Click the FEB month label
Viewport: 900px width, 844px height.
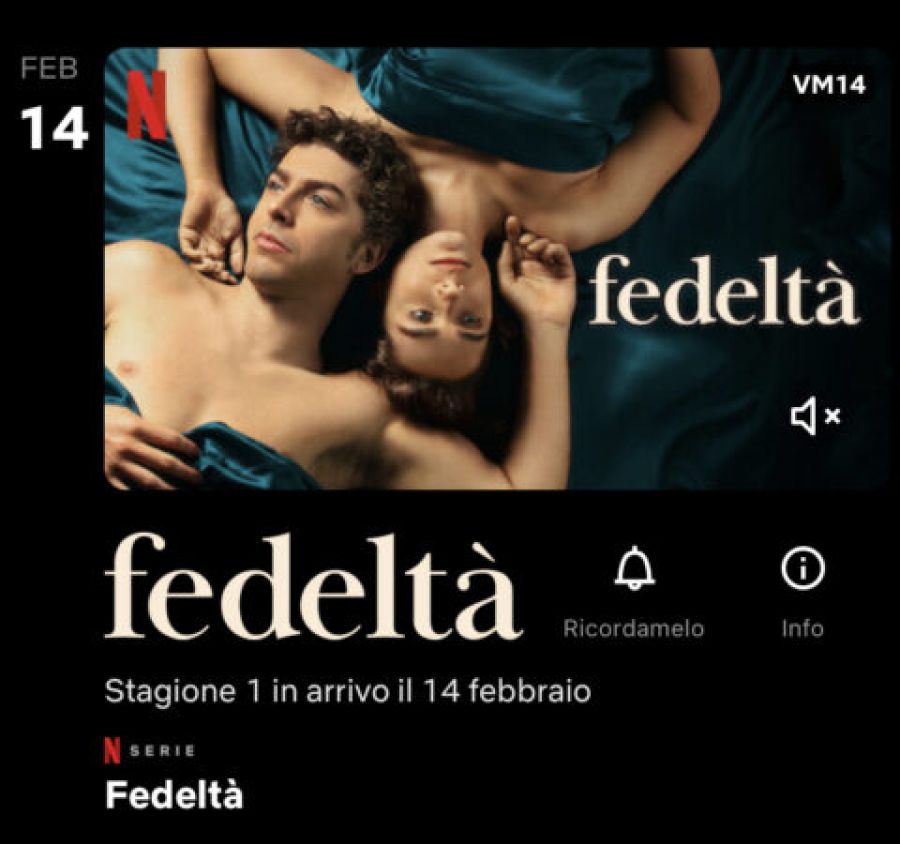[x=49, y=68]
